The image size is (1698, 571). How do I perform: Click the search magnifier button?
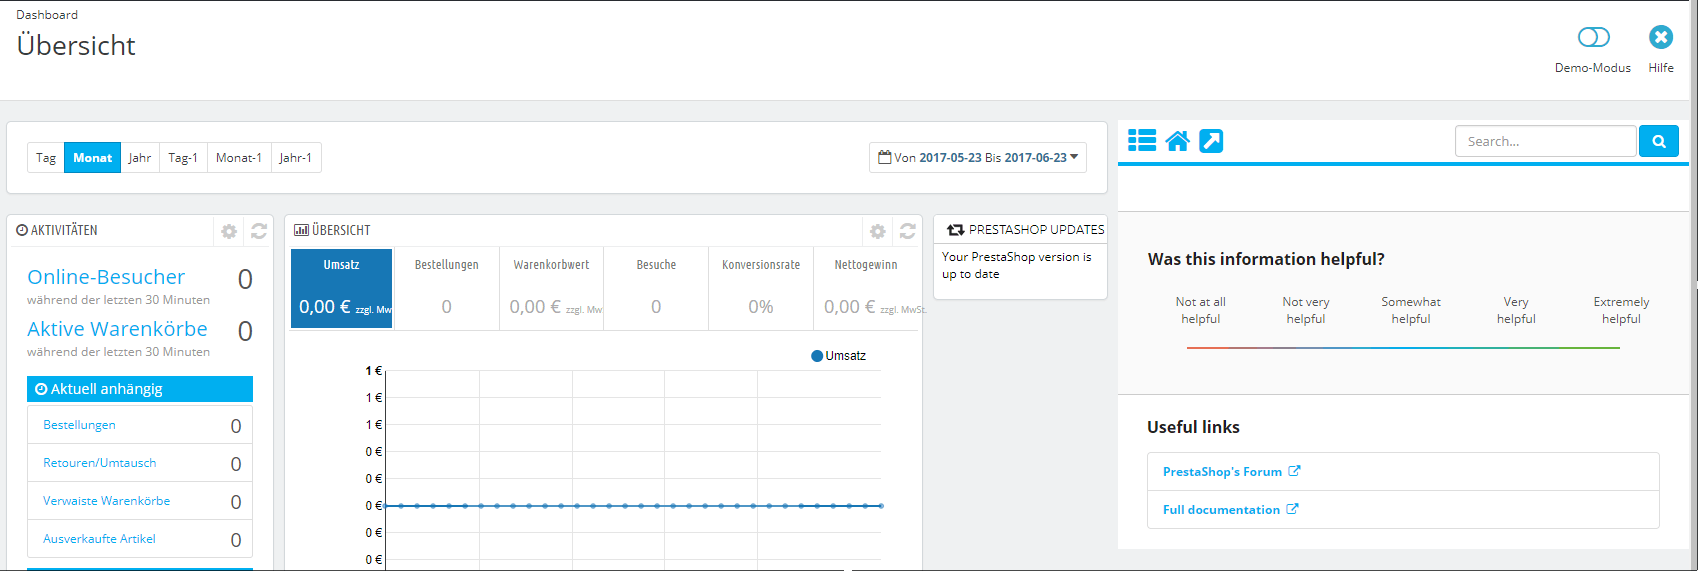click(x=1658, y=141)
